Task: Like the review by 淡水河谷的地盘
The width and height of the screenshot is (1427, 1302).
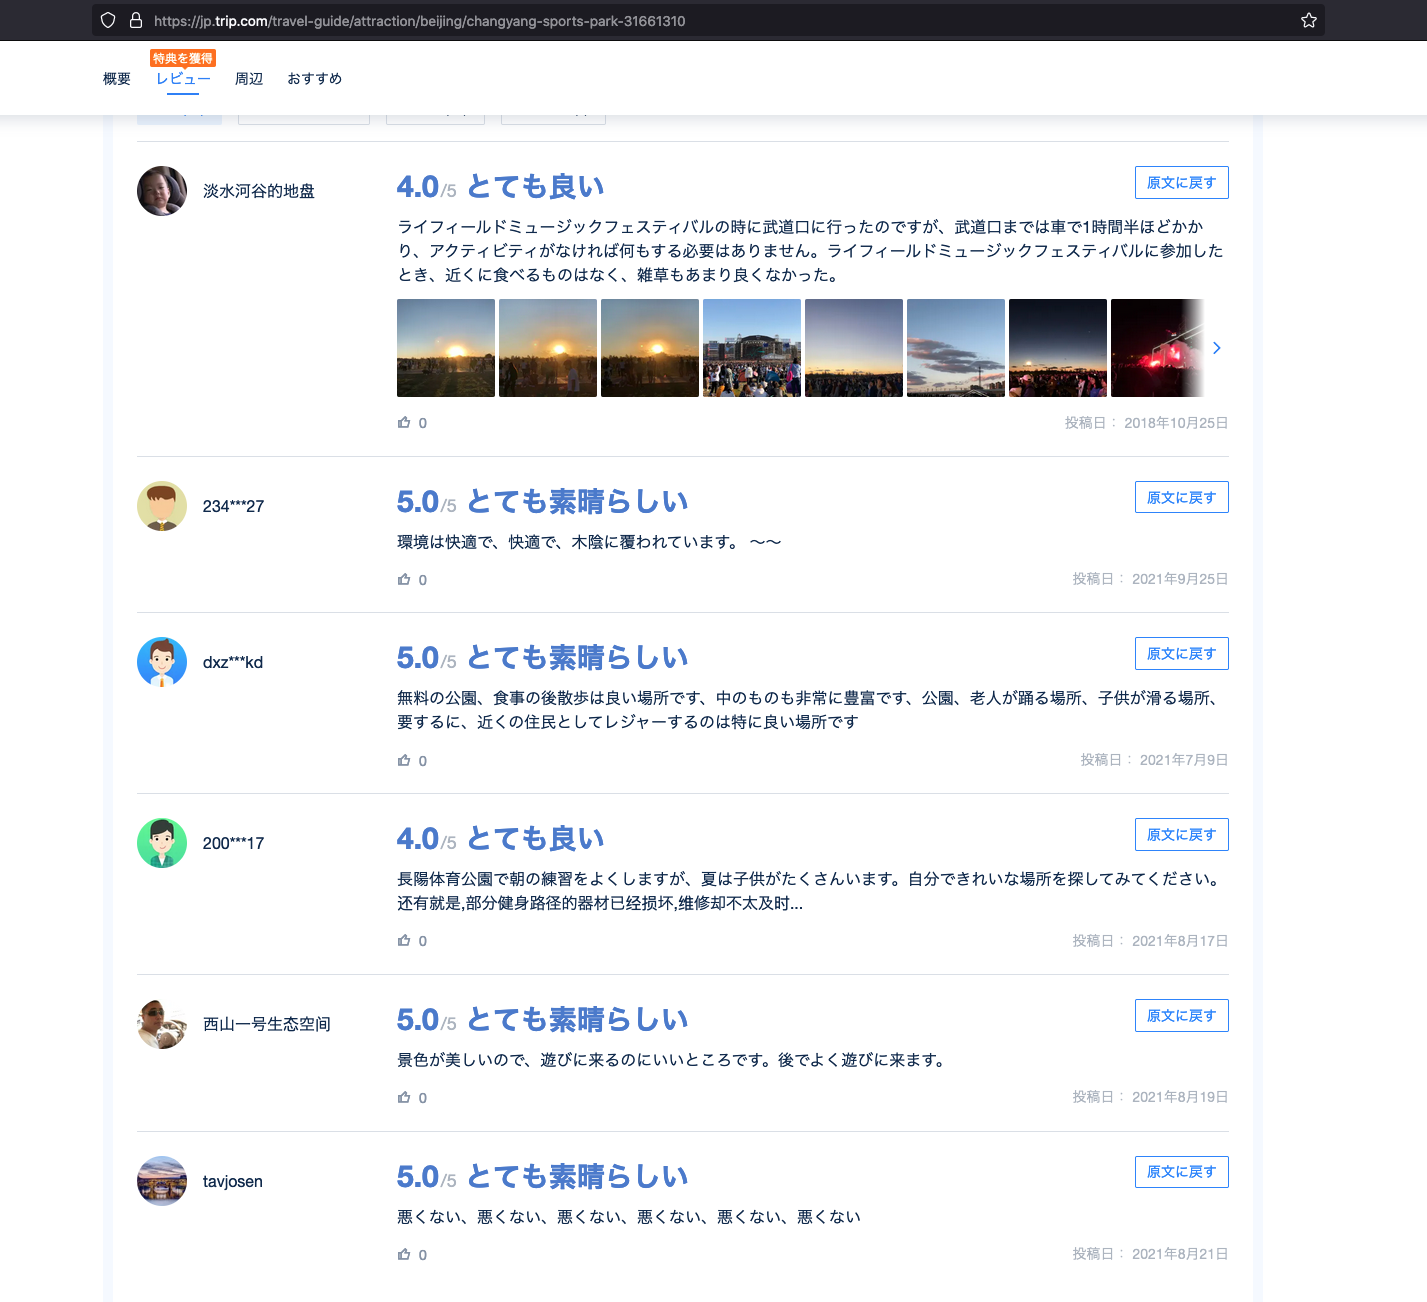Action: [x=404, y=423]
